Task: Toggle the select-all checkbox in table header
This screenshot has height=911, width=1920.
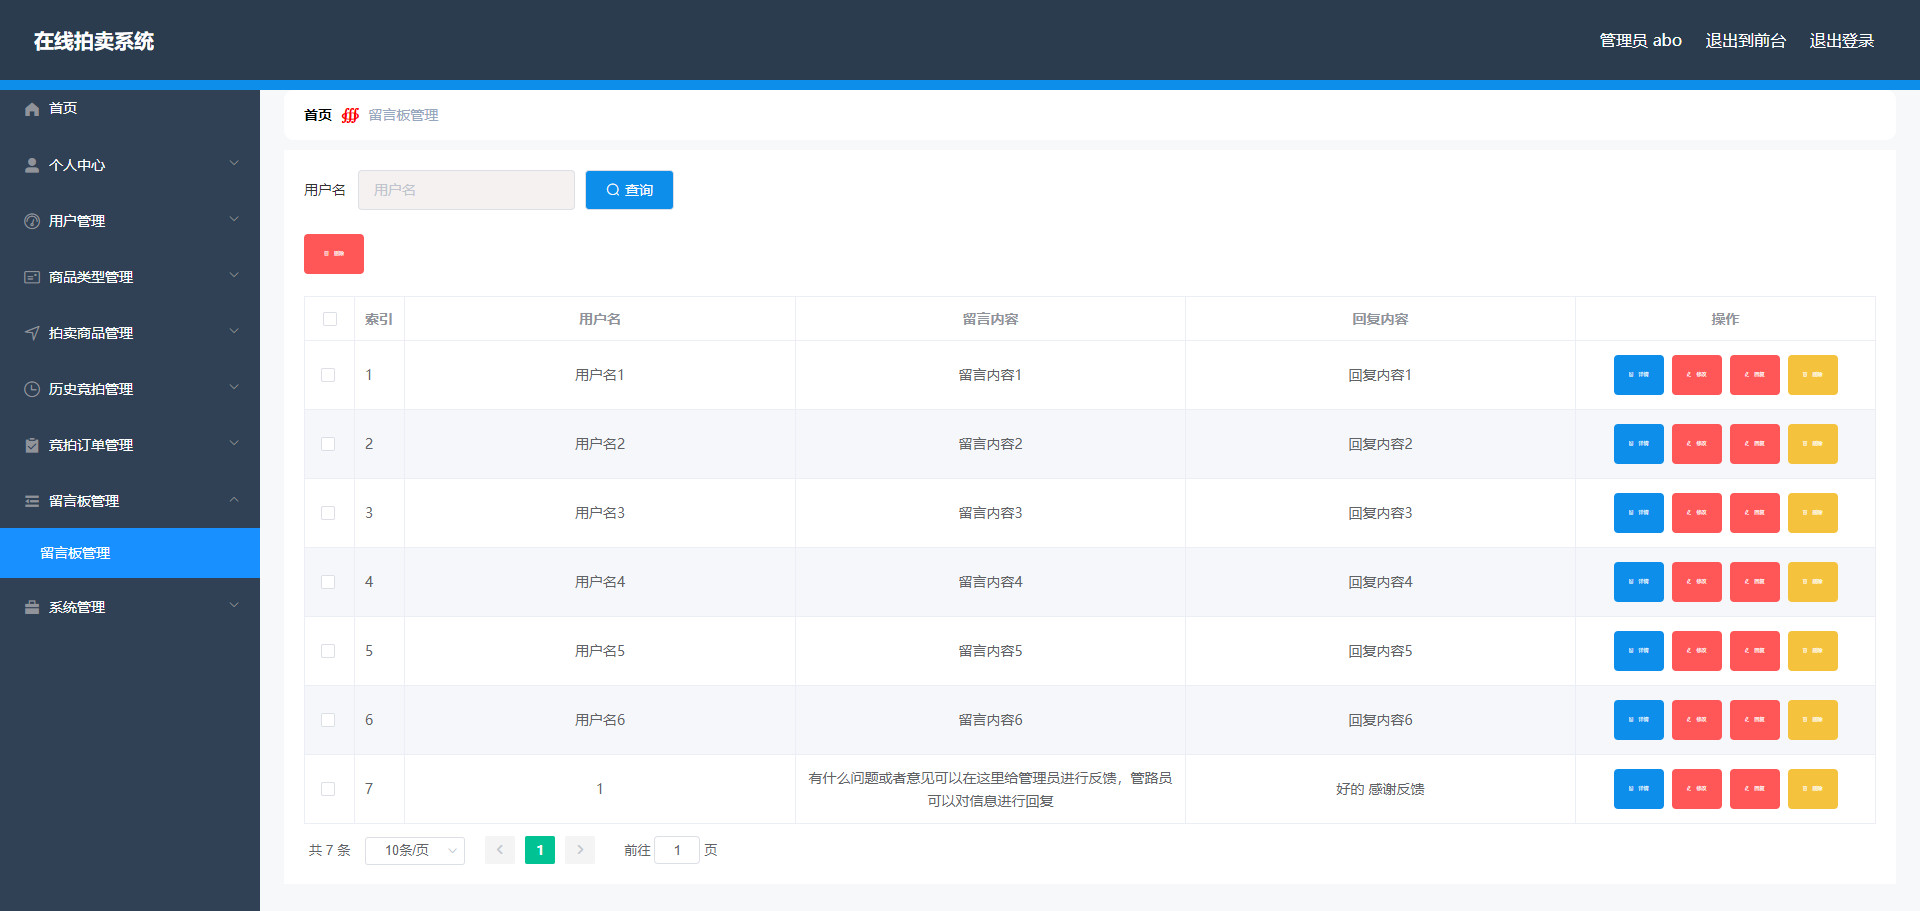Action: 330,319
